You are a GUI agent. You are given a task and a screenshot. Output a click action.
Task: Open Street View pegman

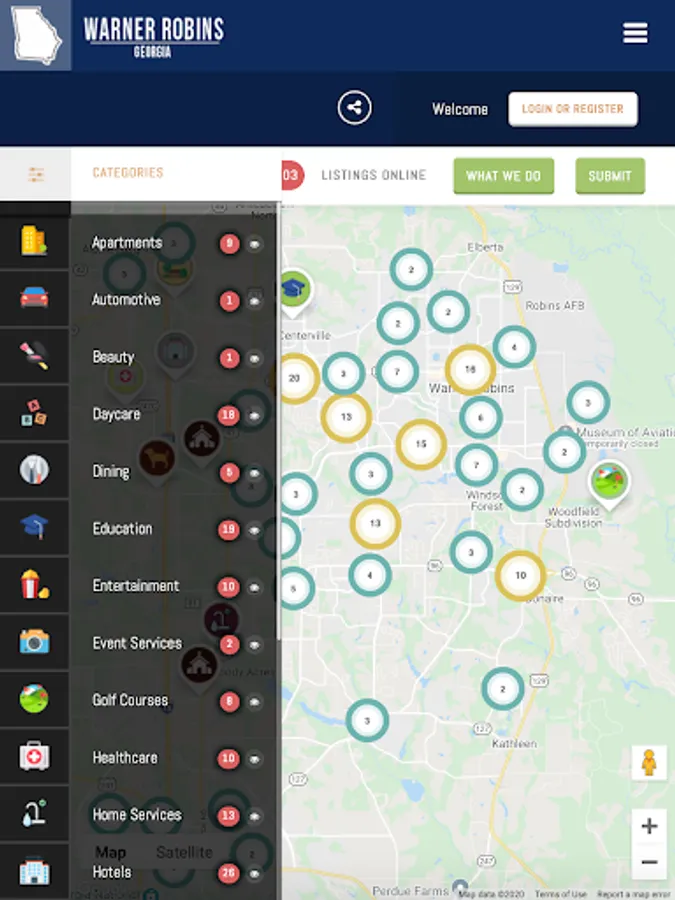pyautogui.click(x=649, y=763)
